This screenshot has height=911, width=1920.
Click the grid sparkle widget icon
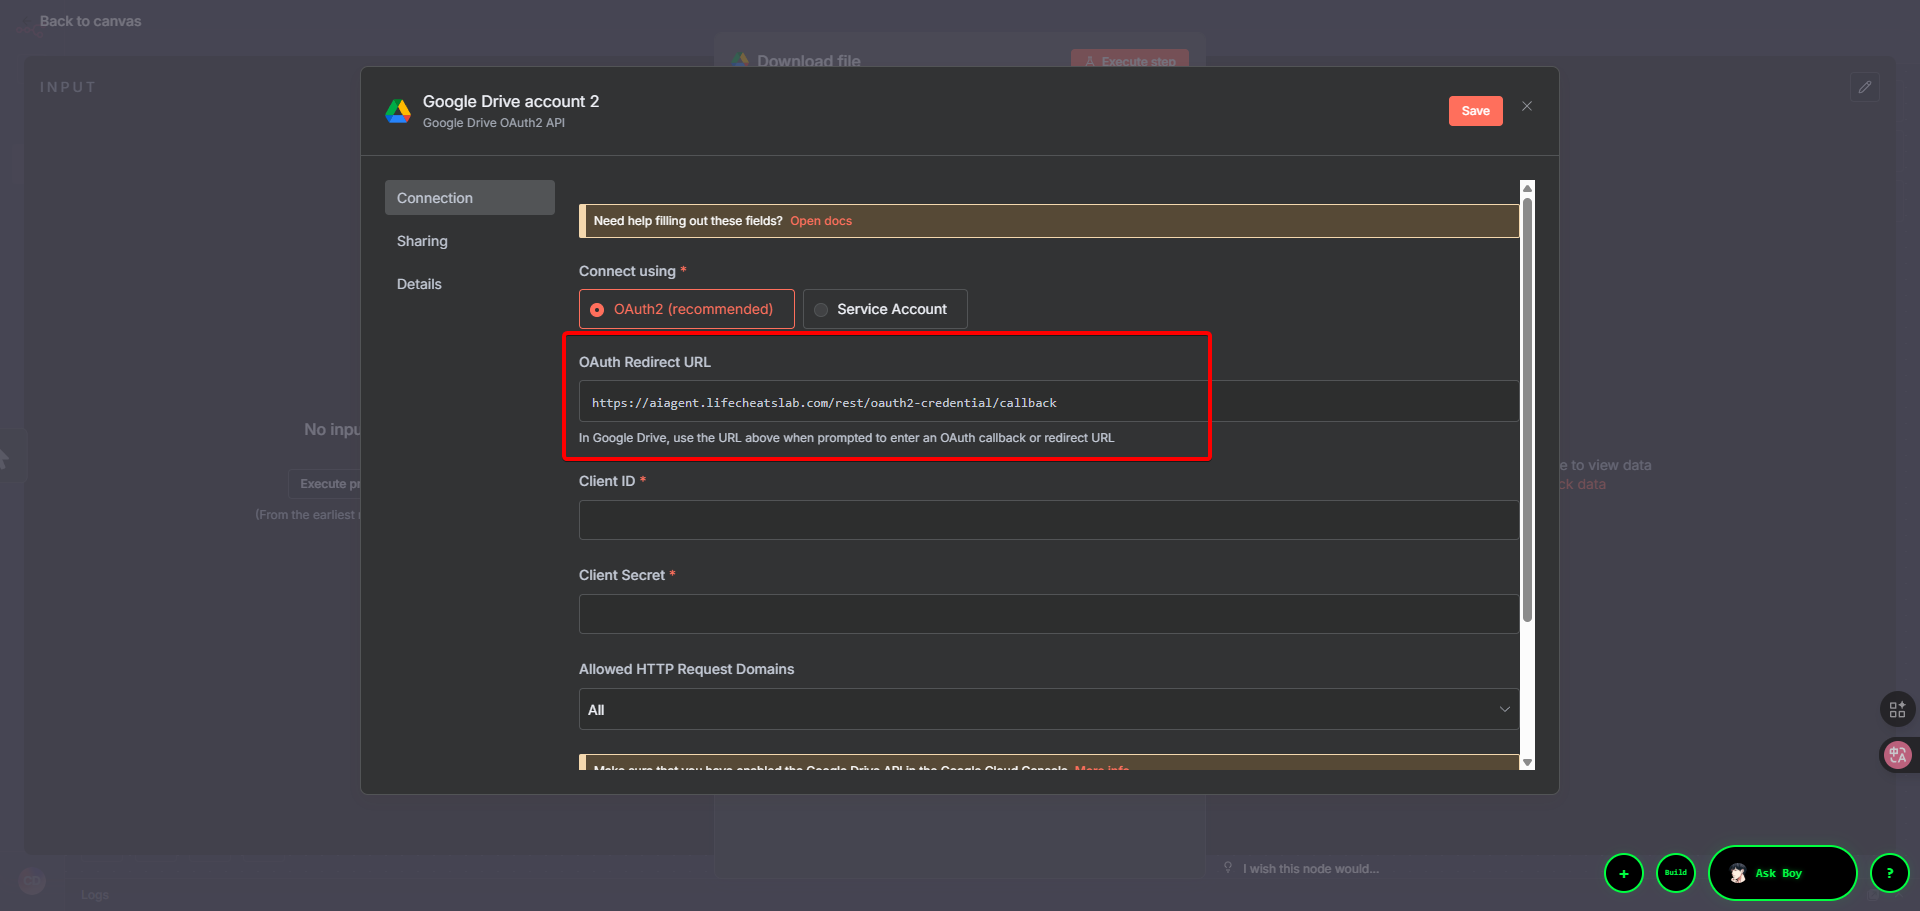[1897, 709]
